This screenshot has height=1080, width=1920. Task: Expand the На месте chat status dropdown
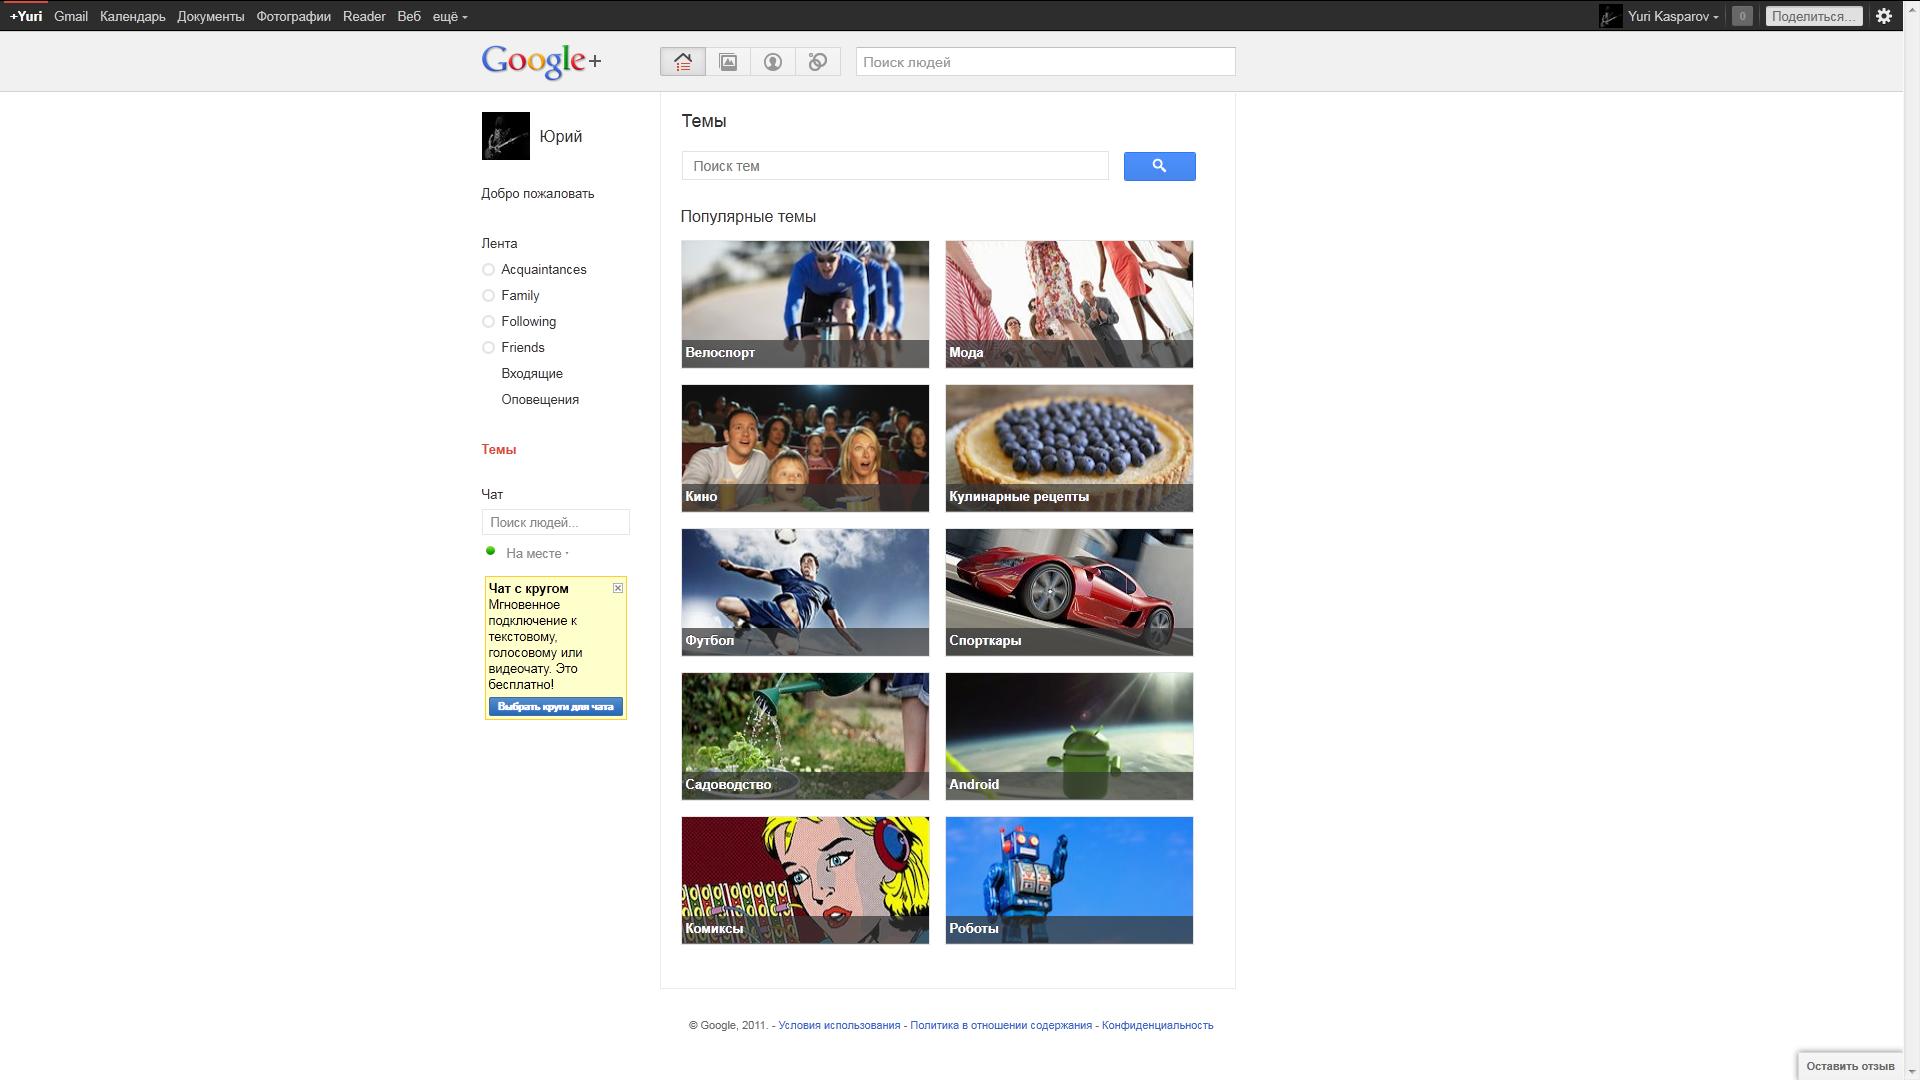click(x=537, y=554)
